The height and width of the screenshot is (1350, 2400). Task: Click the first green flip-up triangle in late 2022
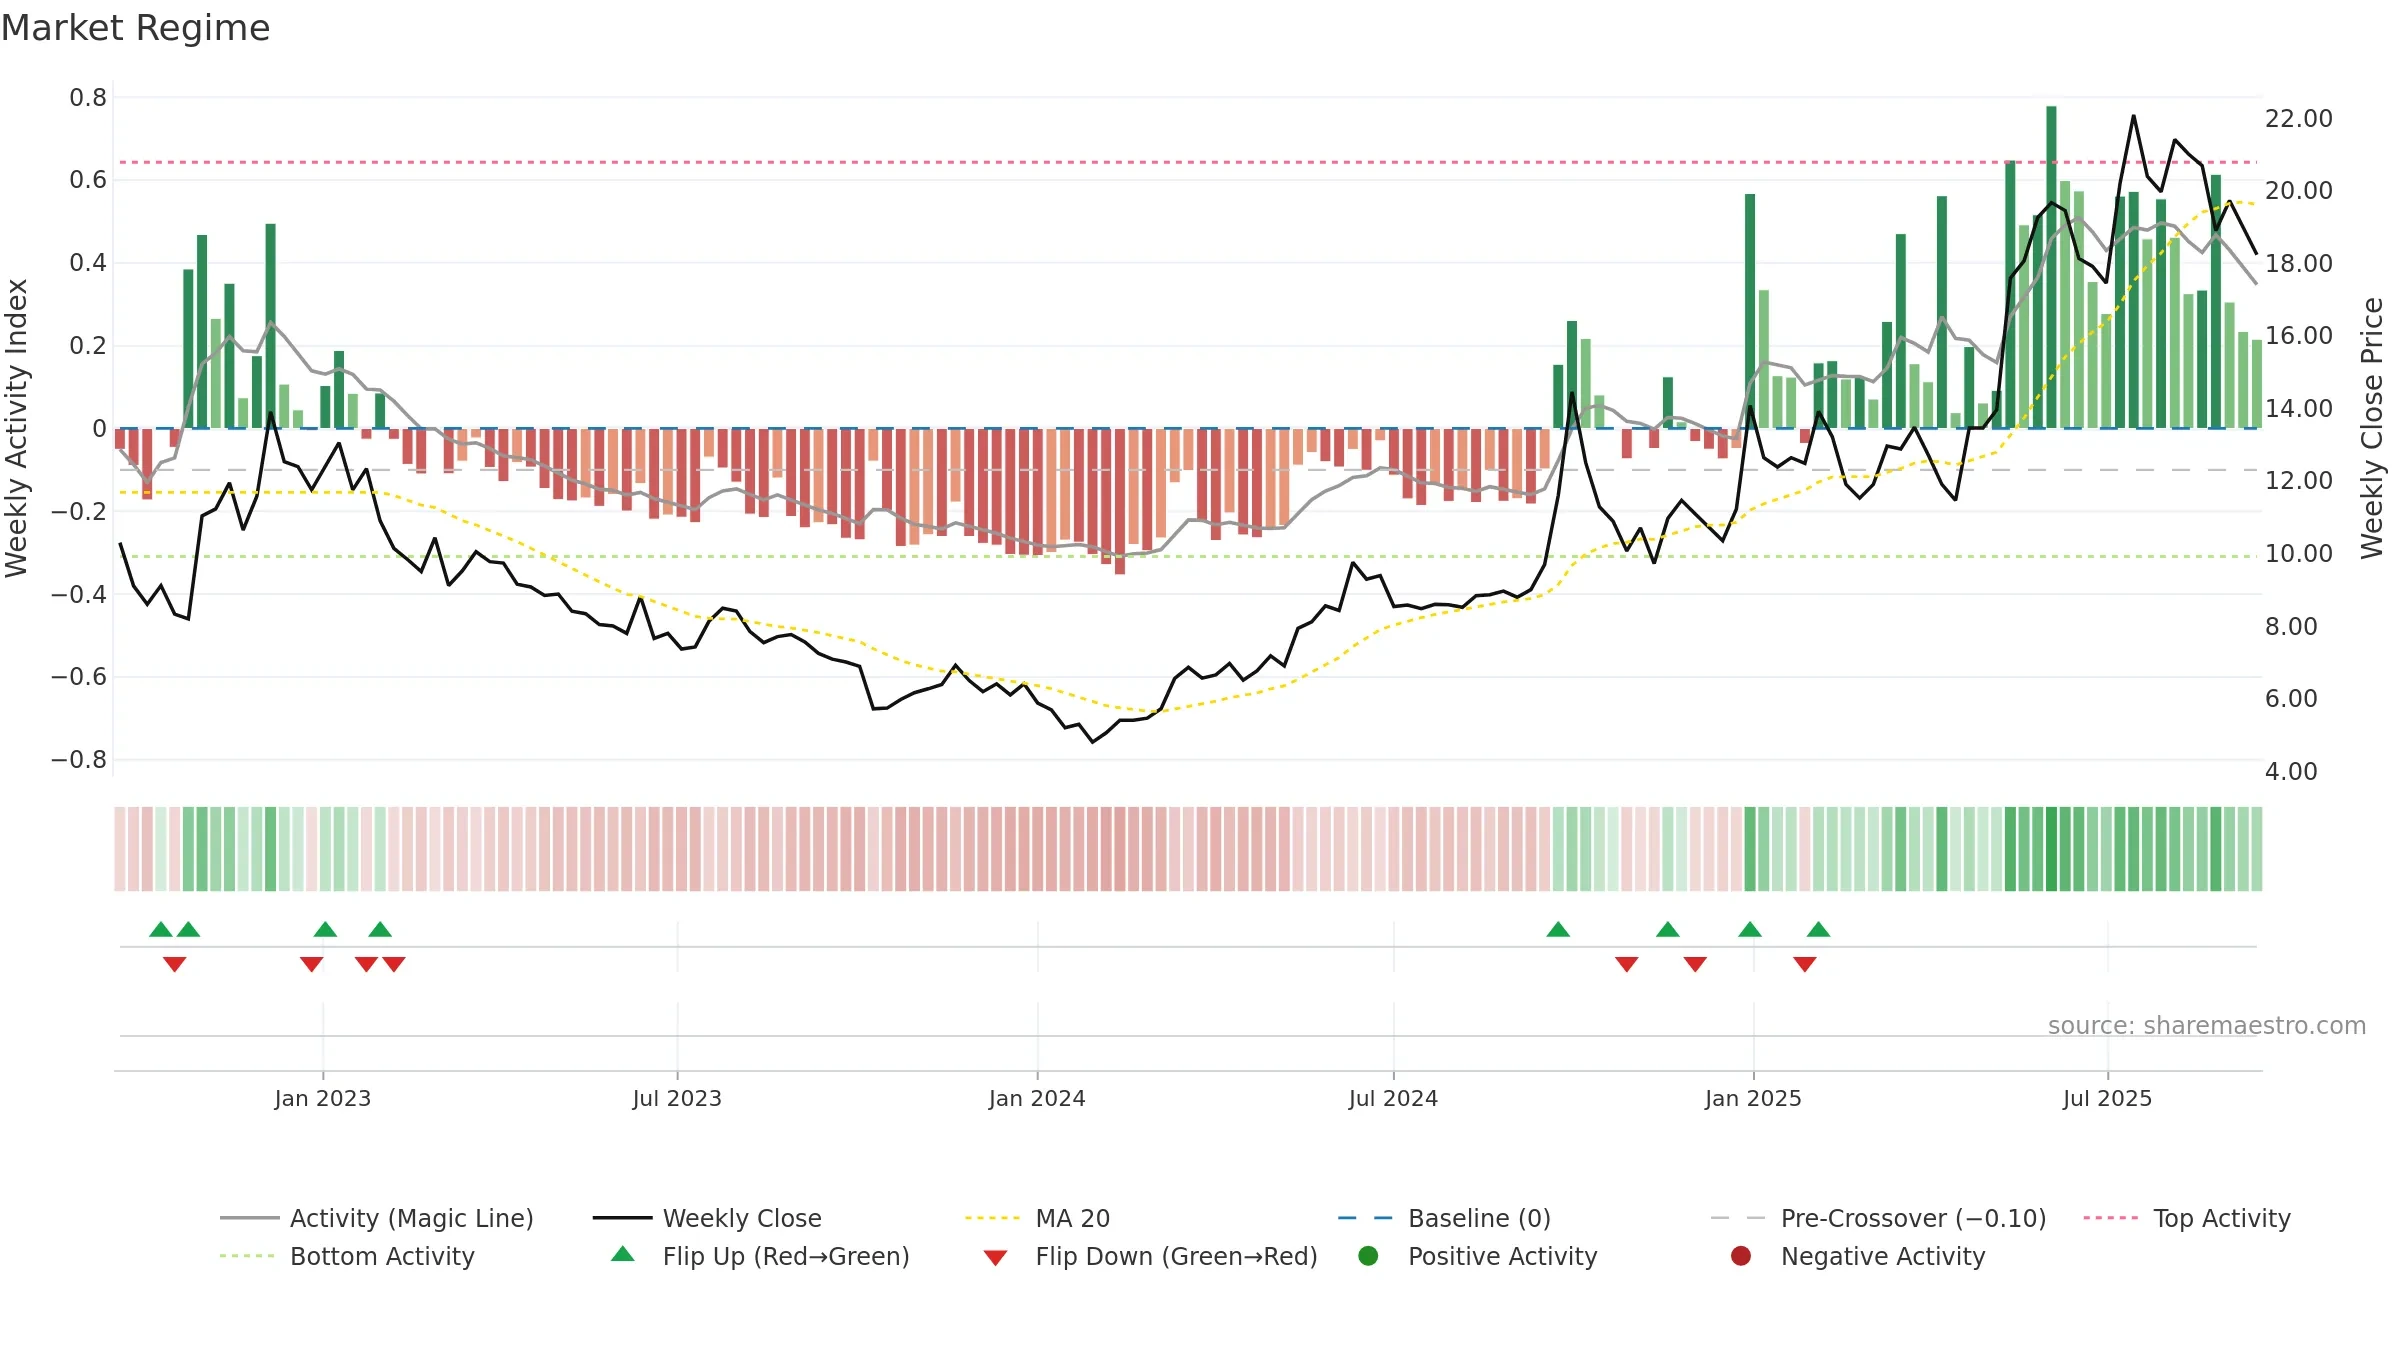[160, 929]
